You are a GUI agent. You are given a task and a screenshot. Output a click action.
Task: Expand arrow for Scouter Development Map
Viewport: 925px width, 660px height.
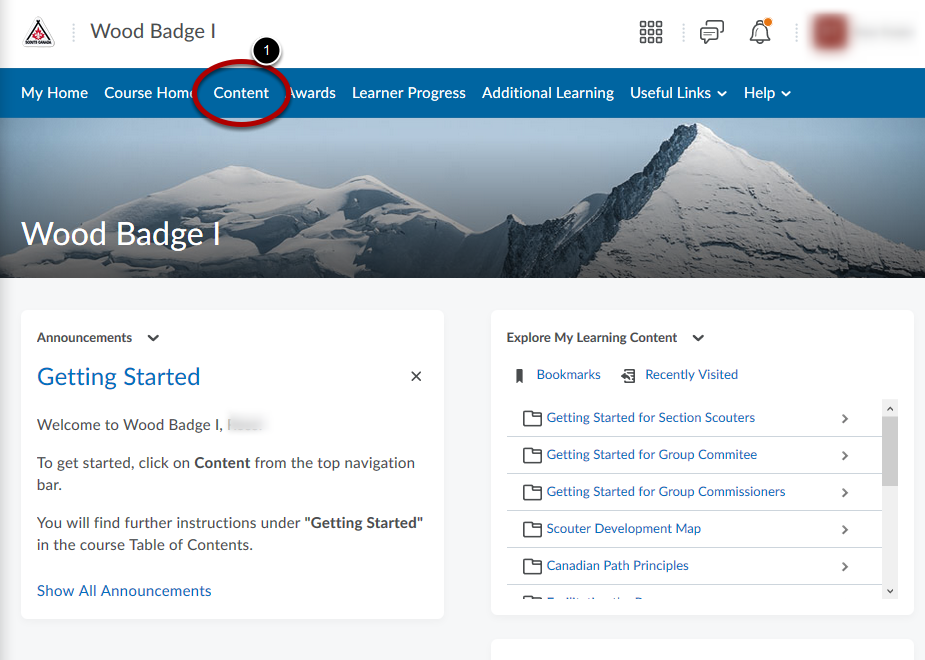tap(845, 530)
